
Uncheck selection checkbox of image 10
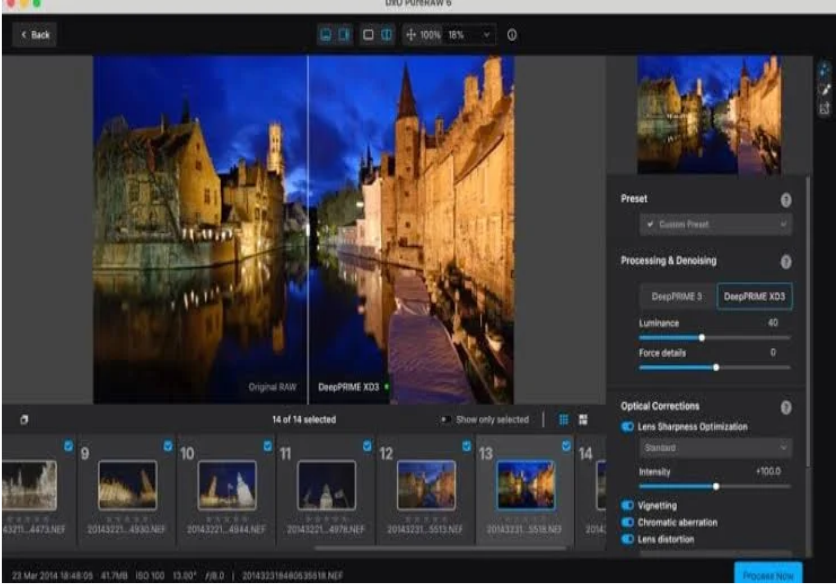pyautogui.click(x=267, y=446)
